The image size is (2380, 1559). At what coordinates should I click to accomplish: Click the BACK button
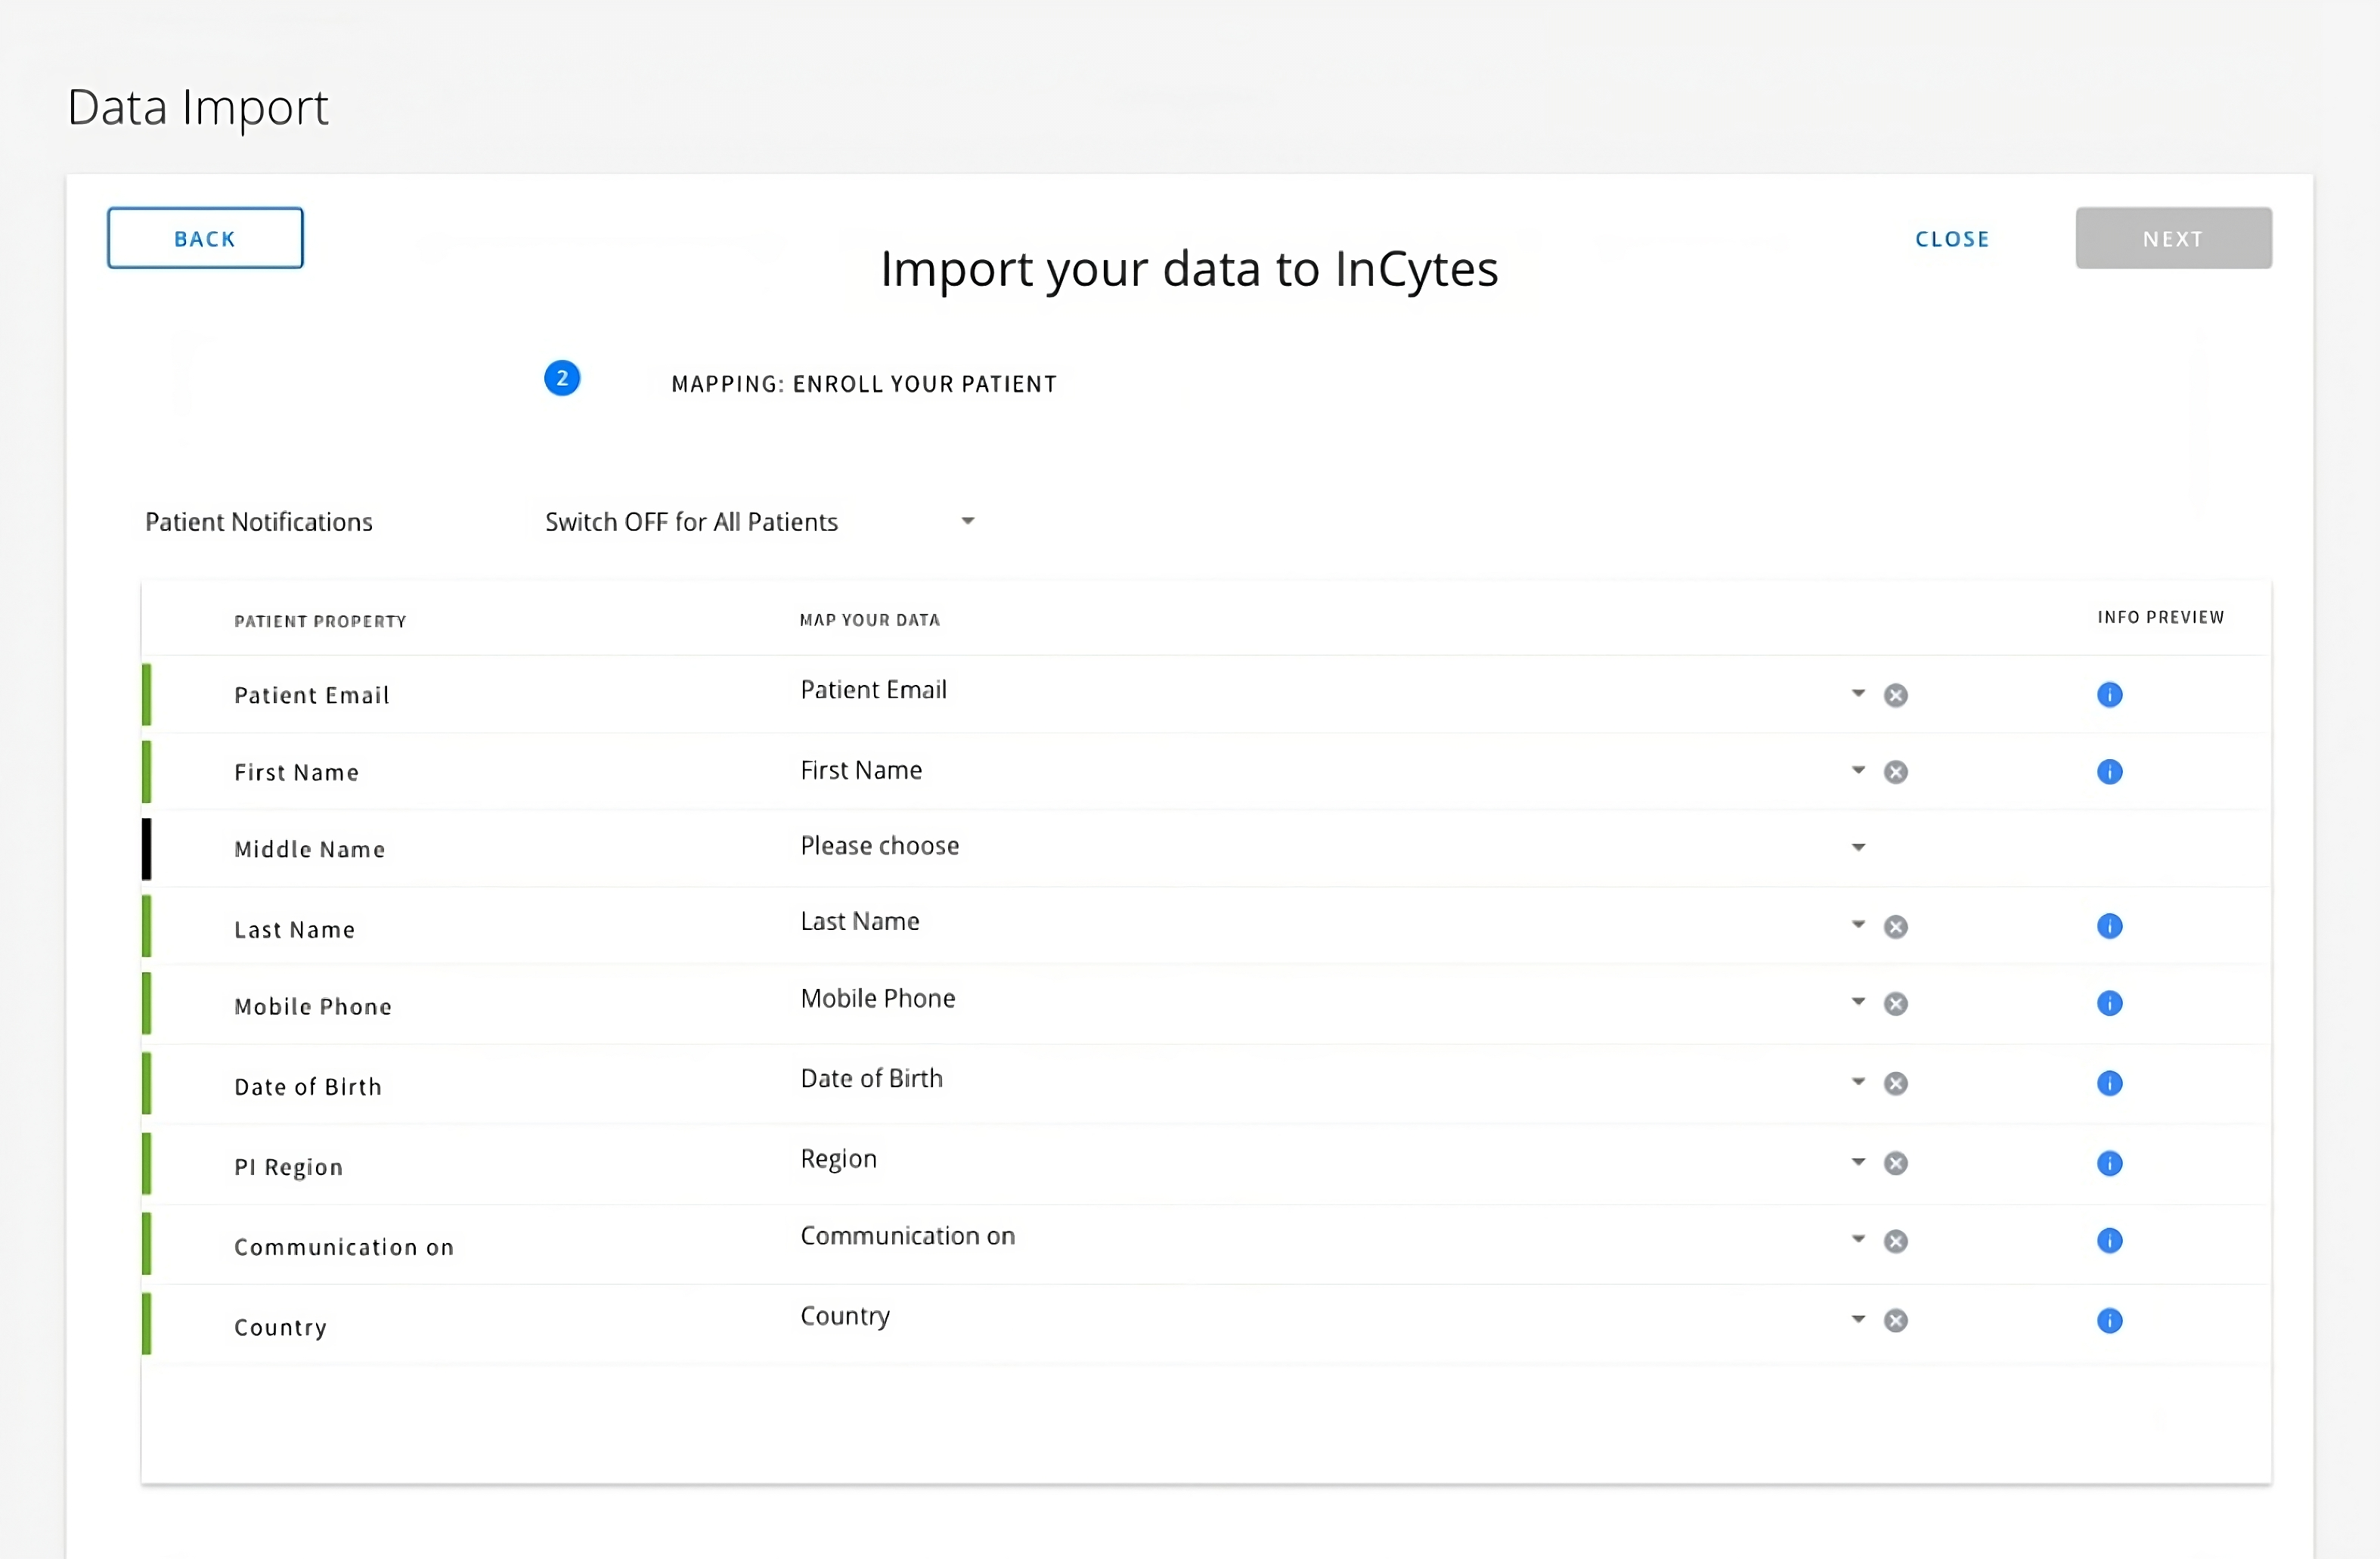[x=204, y=238]
